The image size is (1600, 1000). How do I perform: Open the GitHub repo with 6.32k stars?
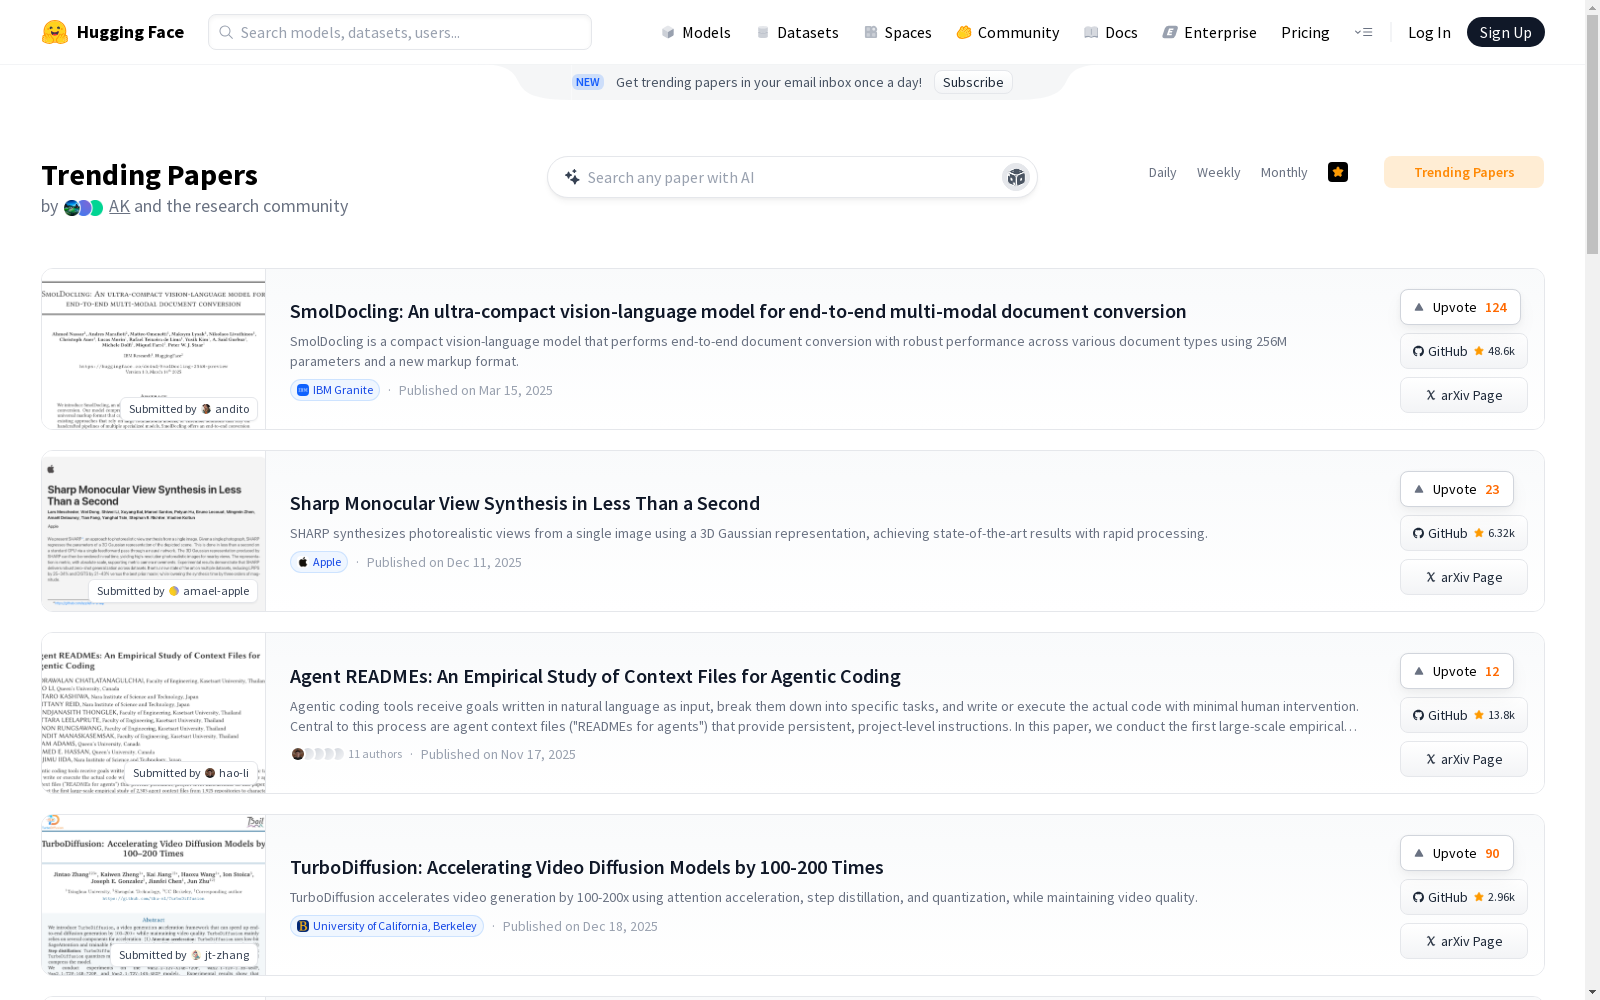point(1464,533)
